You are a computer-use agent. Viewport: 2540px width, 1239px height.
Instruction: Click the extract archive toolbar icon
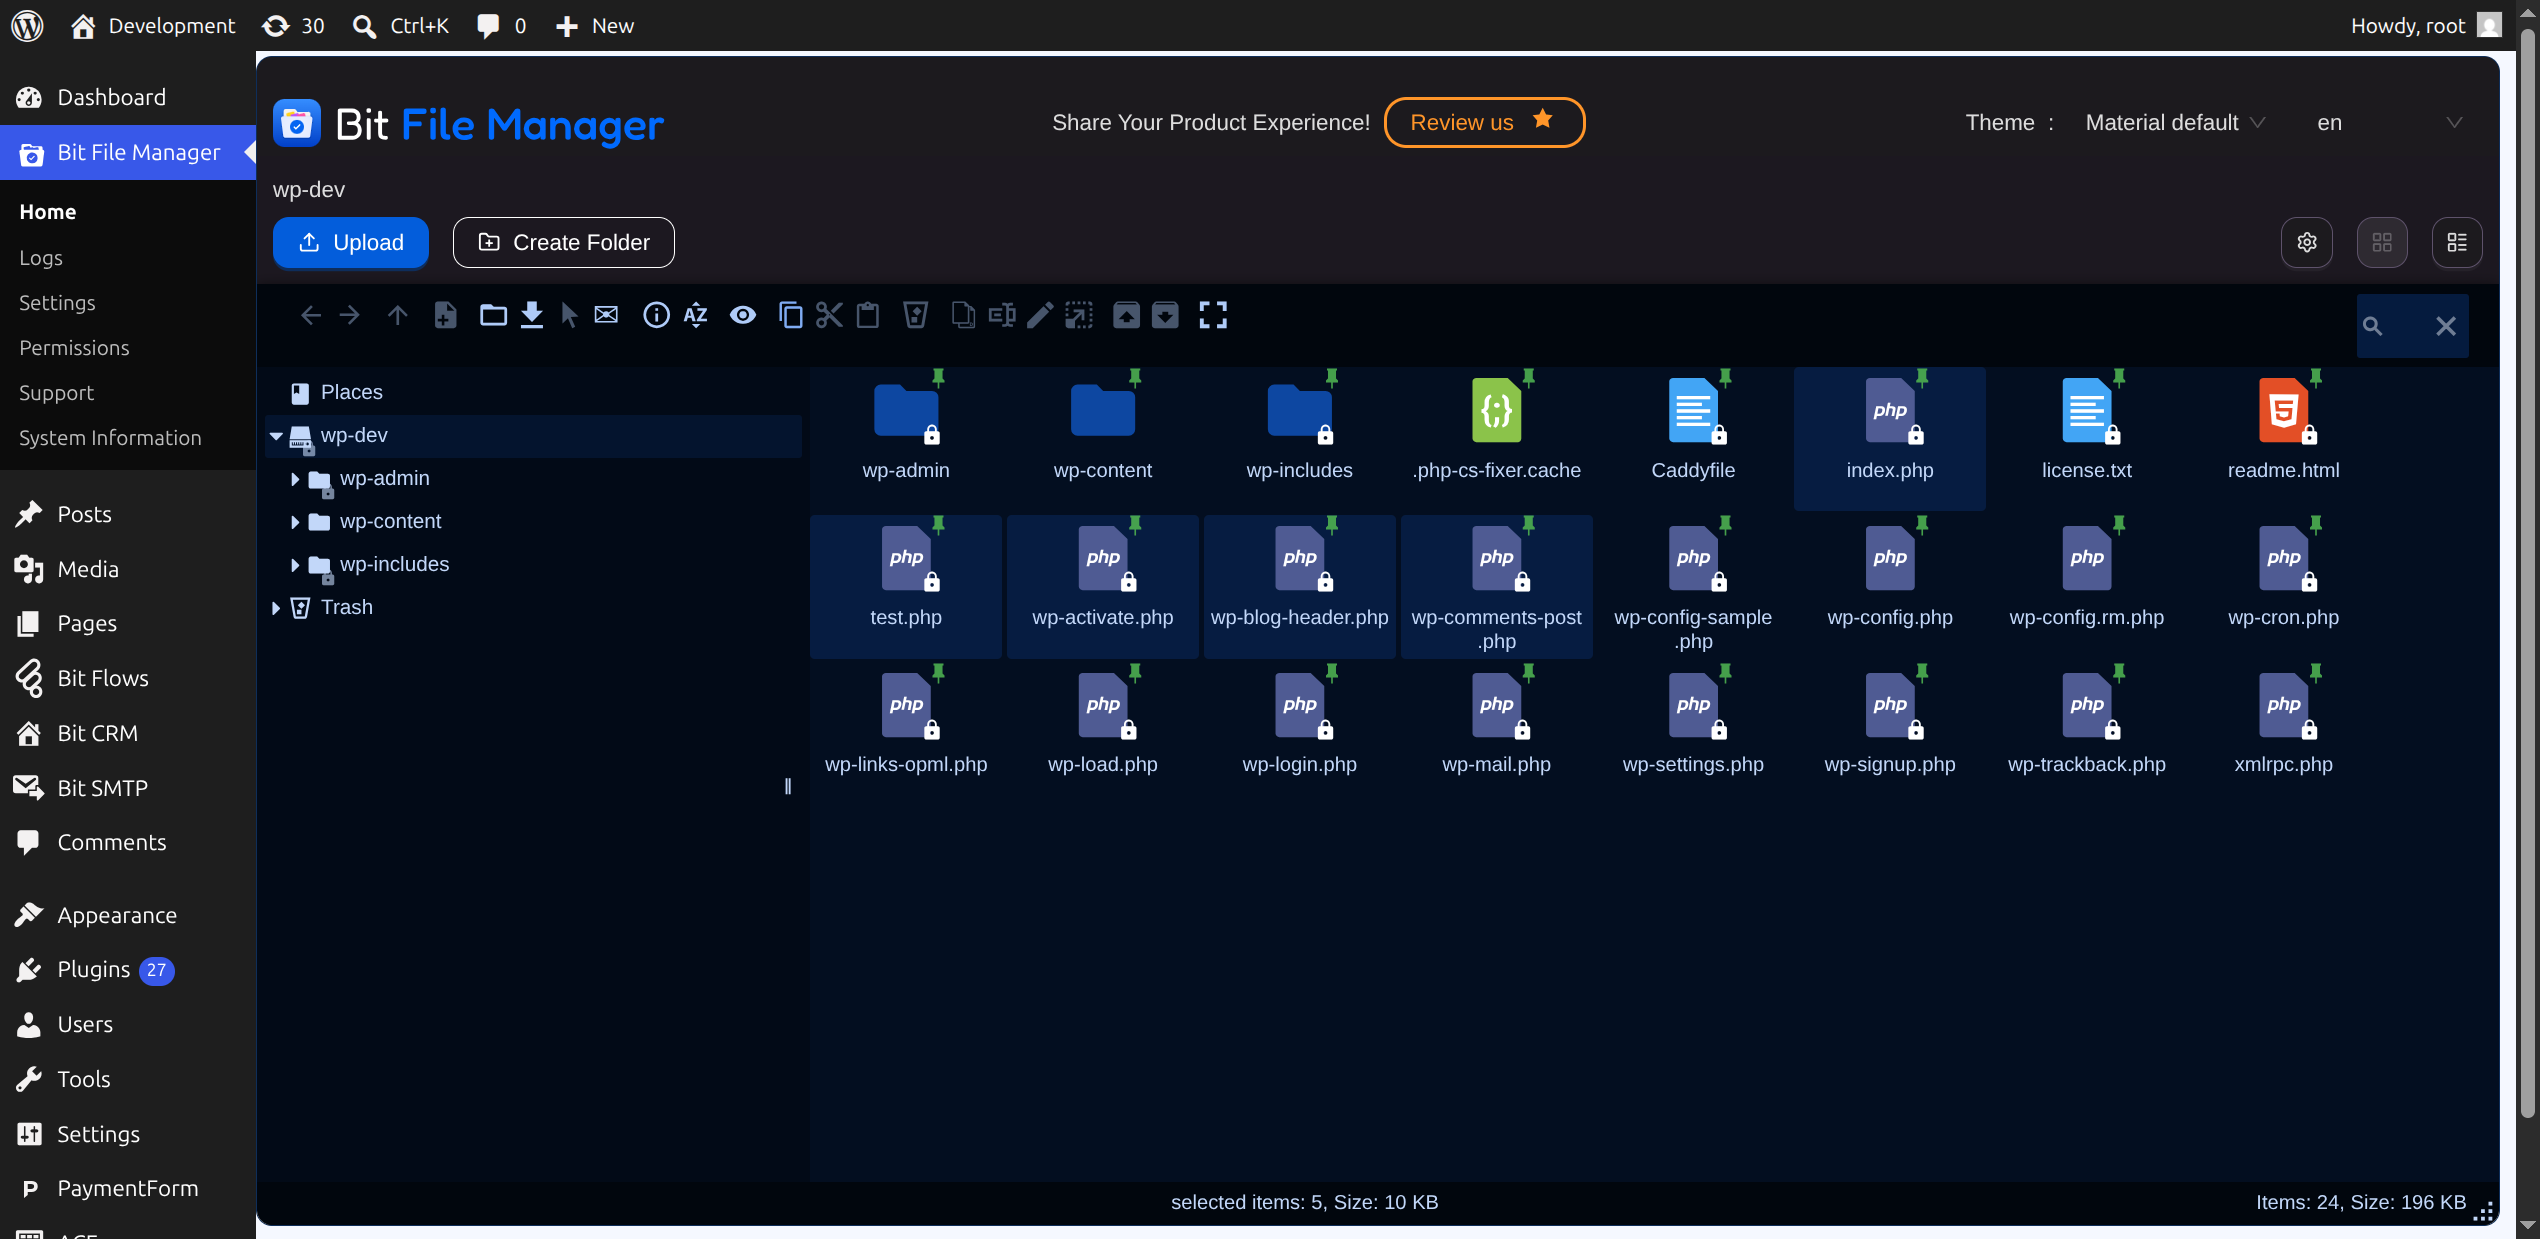(x=1126, y=316)
